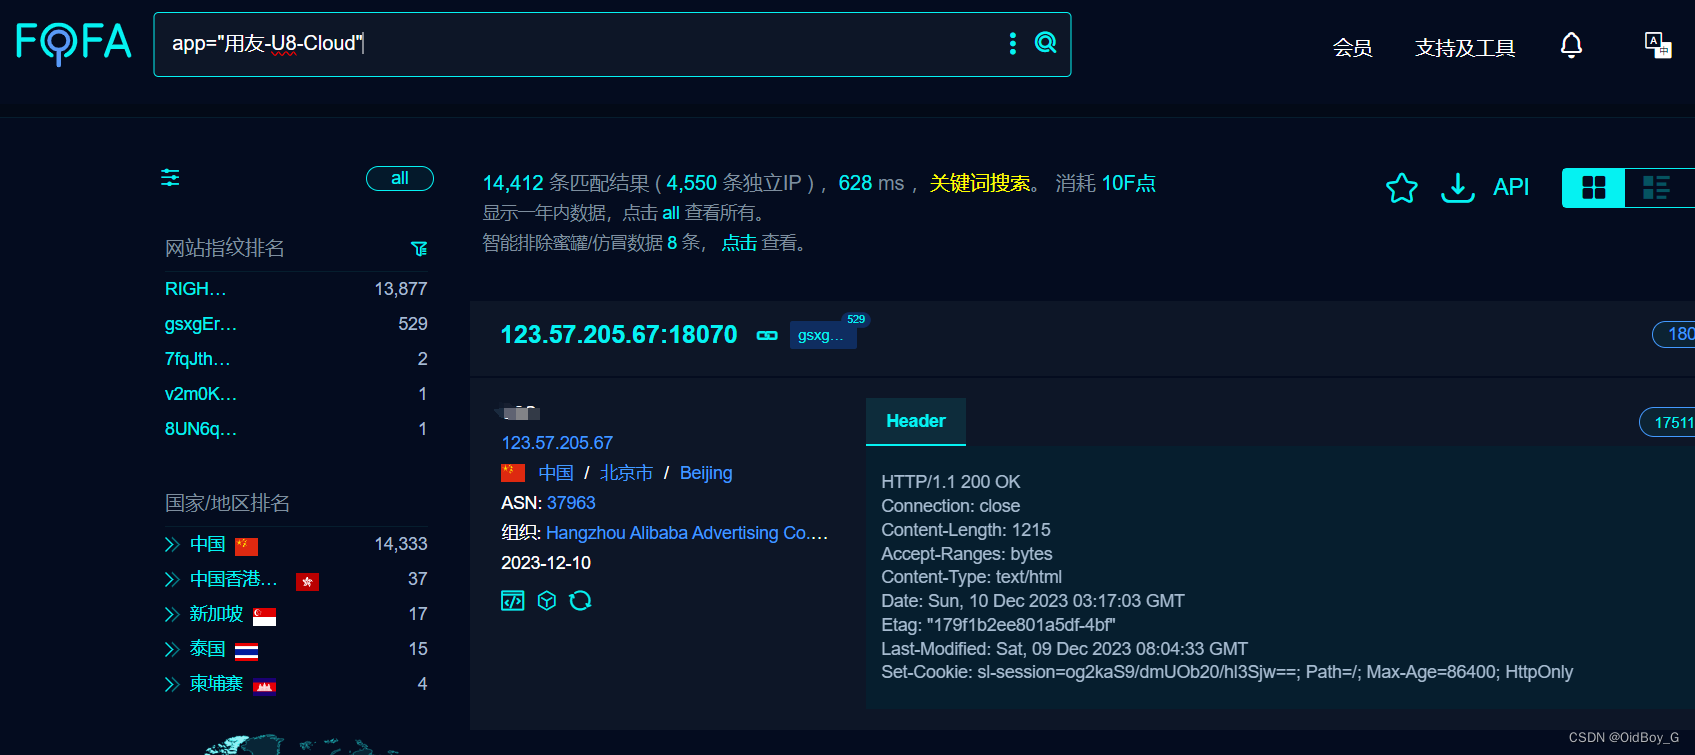
Task: Click the API link
Action: pyautogui.click(x=1511, y=187)
